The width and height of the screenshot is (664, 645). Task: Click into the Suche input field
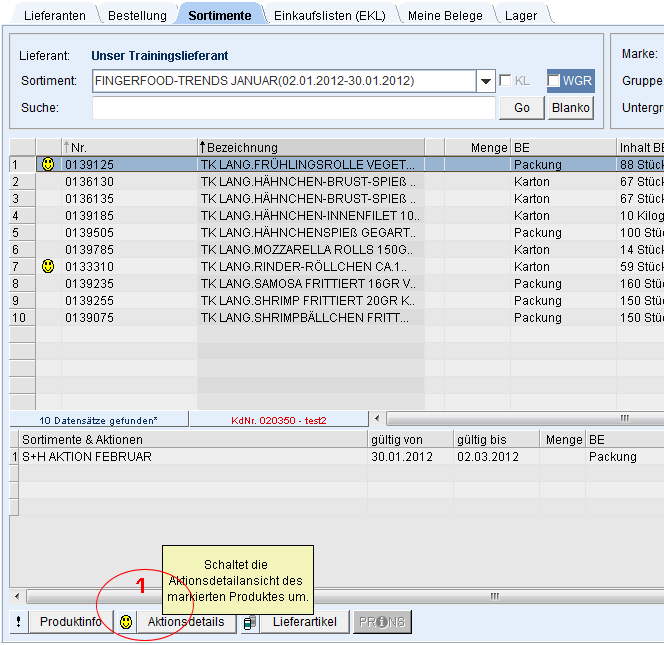point(293,108)
